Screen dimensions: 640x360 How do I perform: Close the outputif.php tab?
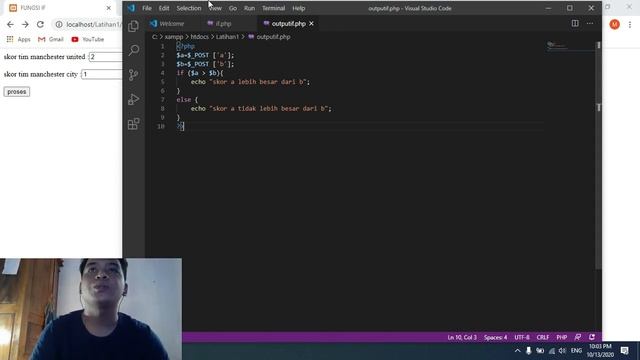pos(311,24)
